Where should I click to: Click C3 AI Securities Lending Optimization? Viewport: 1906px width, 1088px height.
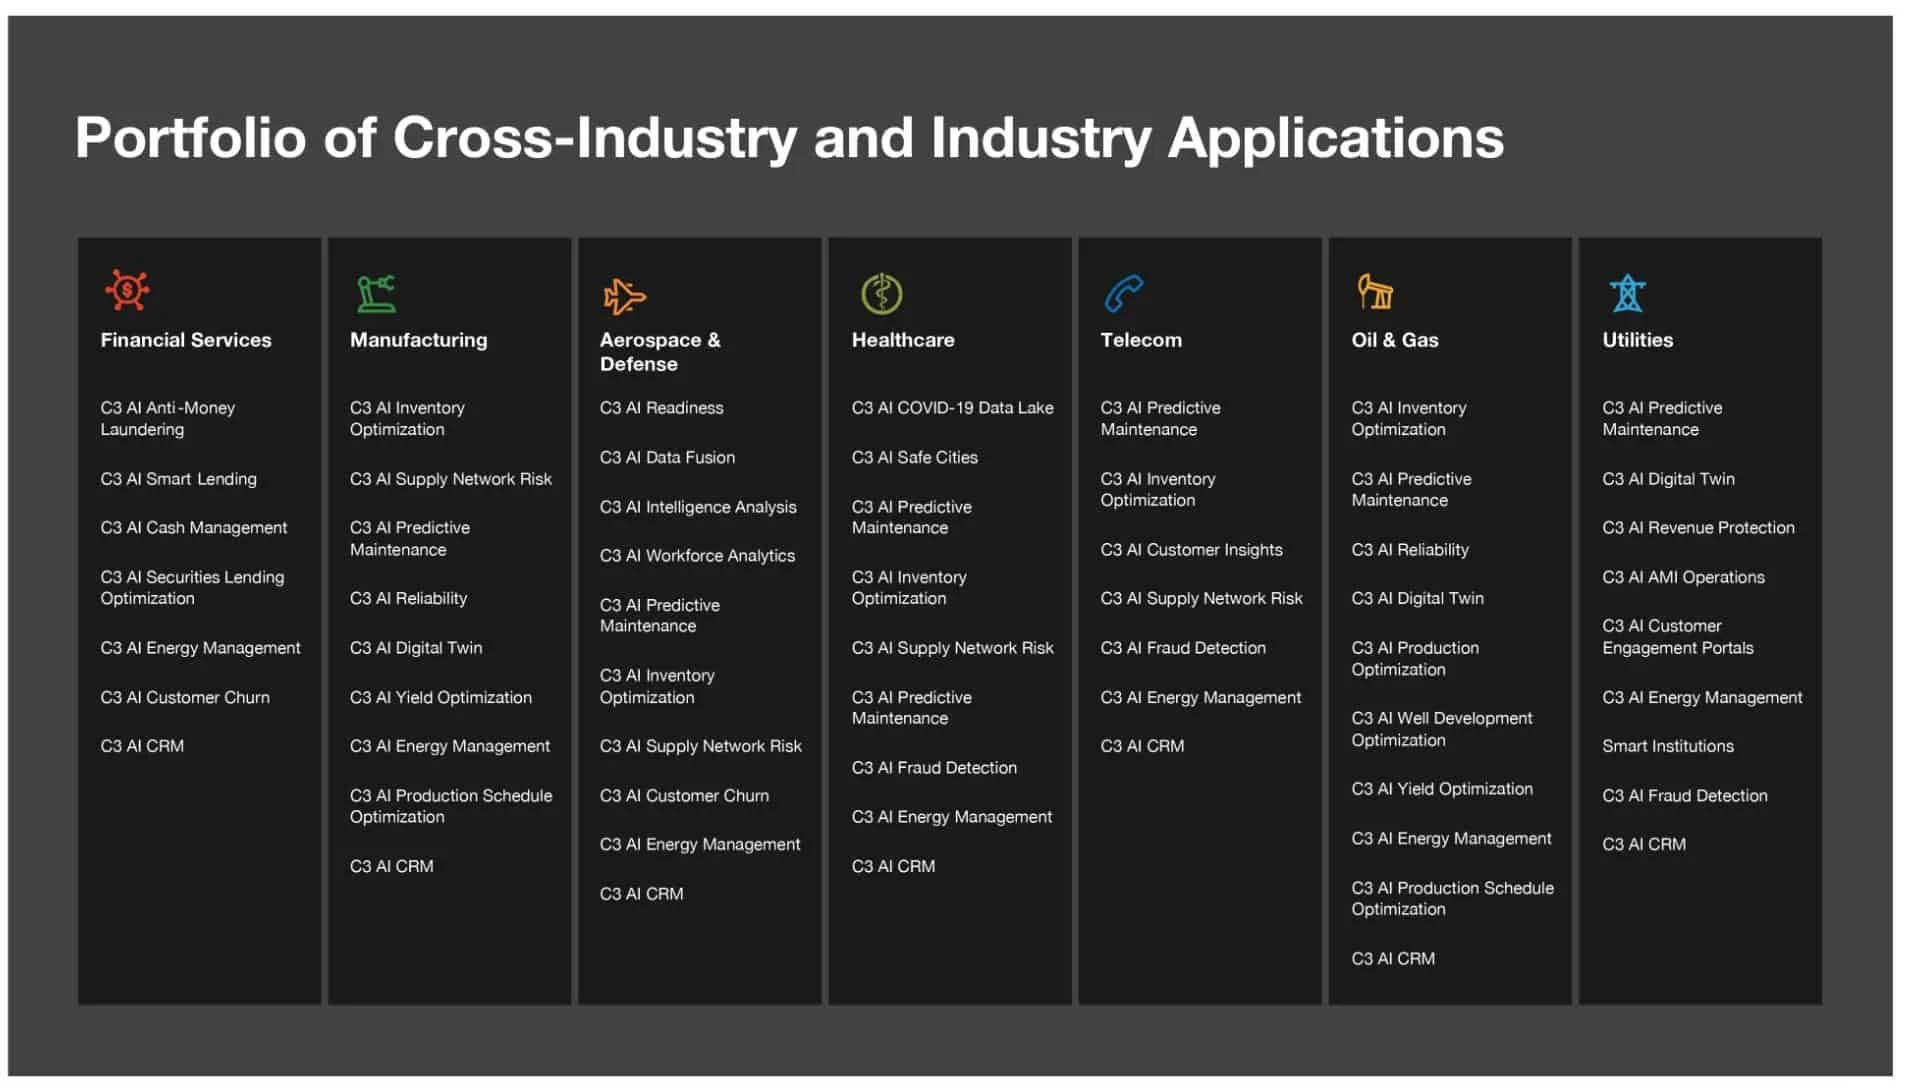tap(192, 588)
